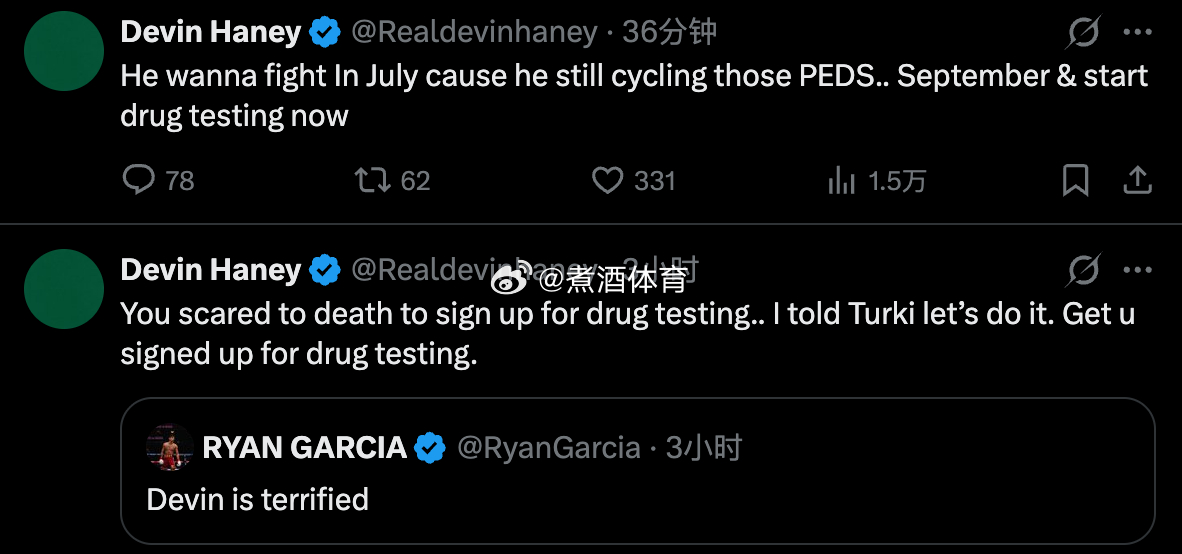Screen dimensions: 1182x554
Task: Open Grok icon on second tweet
Action: pyautogui.click(x=1082, y=271)
